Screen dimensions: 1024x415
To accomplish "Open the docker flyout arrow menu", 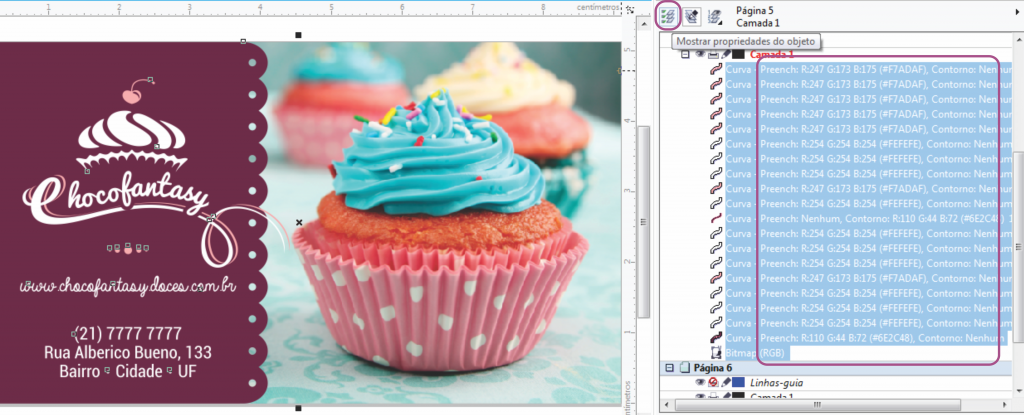I will pyautogui.click(x=1017, y=10).
